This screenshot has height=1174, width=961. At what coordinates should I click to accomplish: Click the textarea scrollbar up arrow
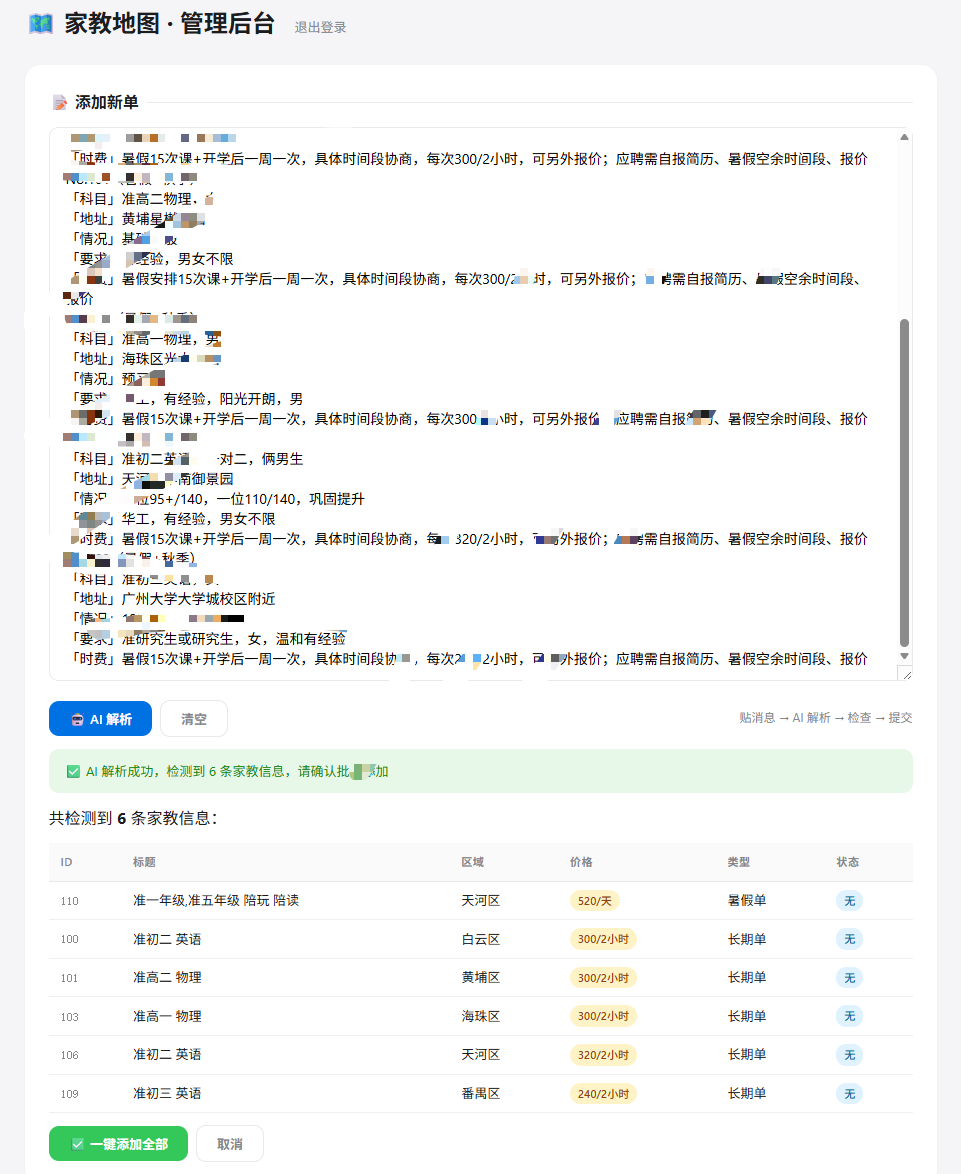[904, 137]
